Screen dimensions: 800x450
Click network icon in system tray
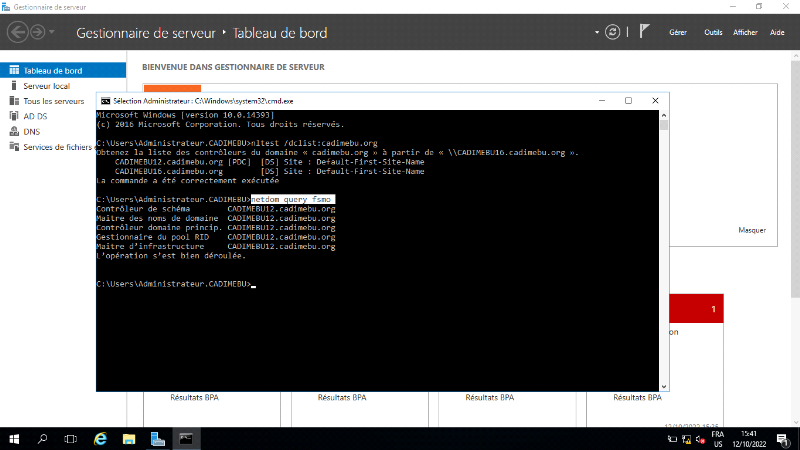(687, 439)
